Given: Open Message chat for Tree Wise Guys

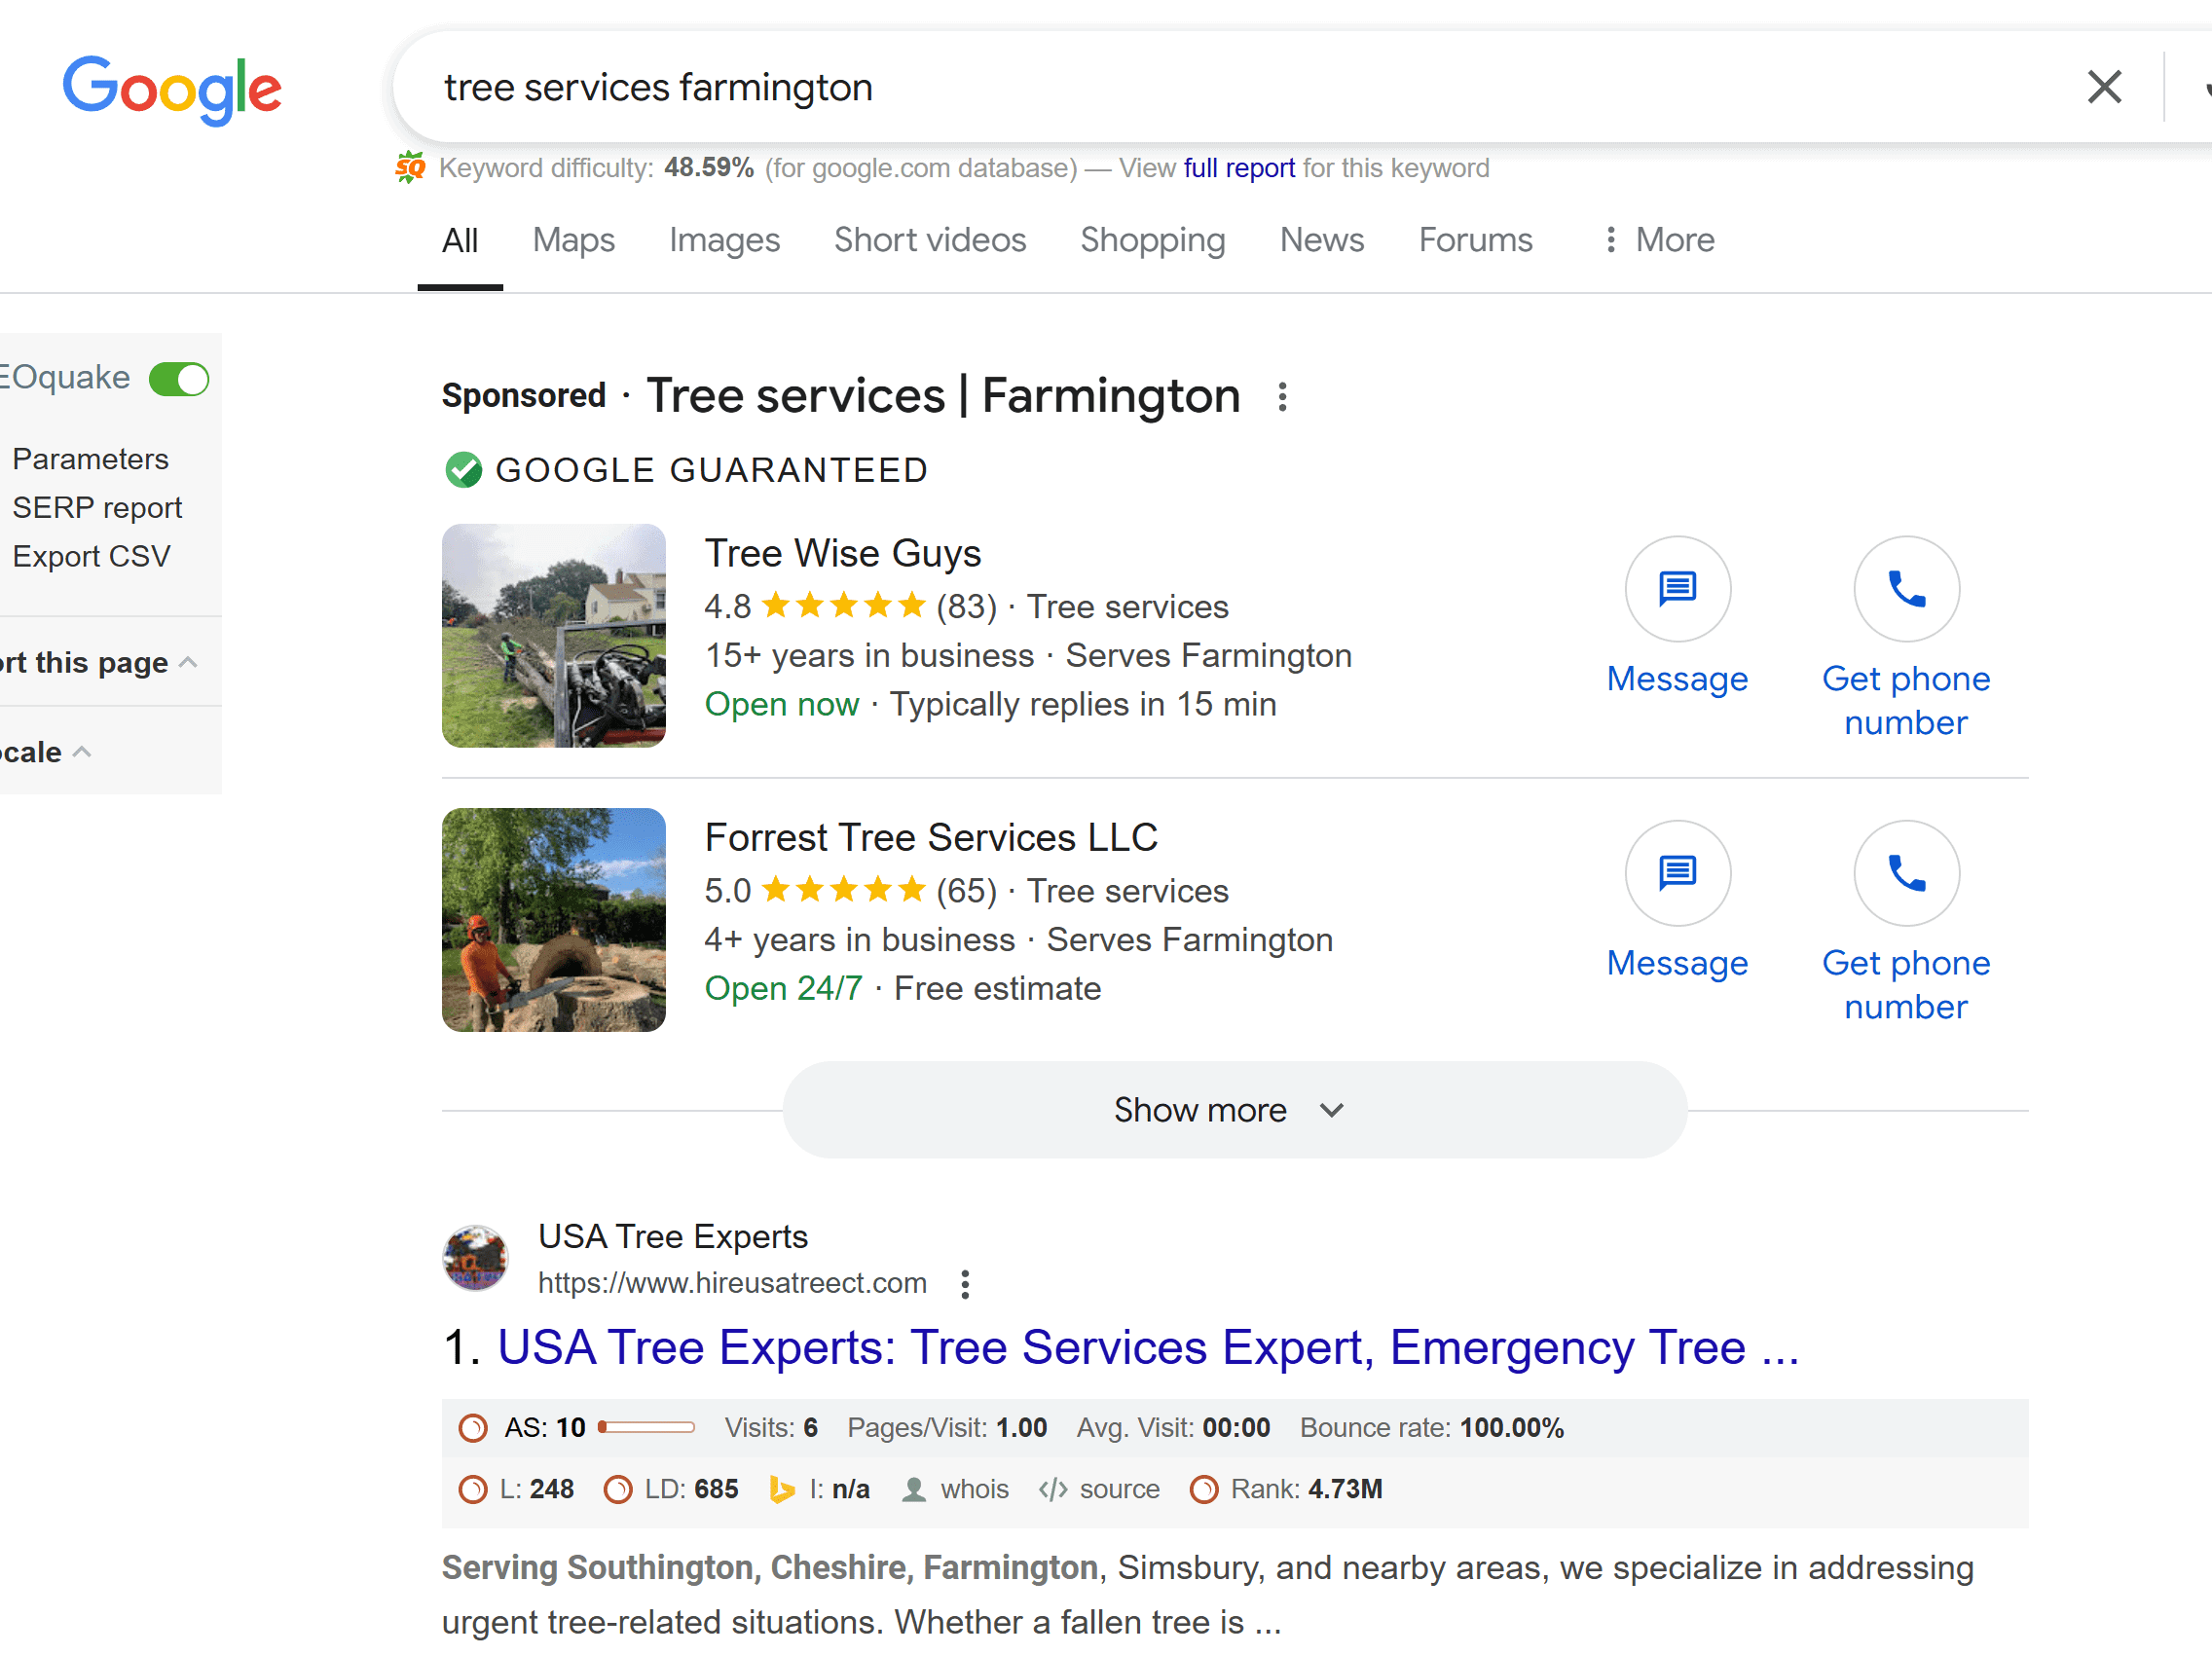Looking at the screenshot, I should (1677, 590).
